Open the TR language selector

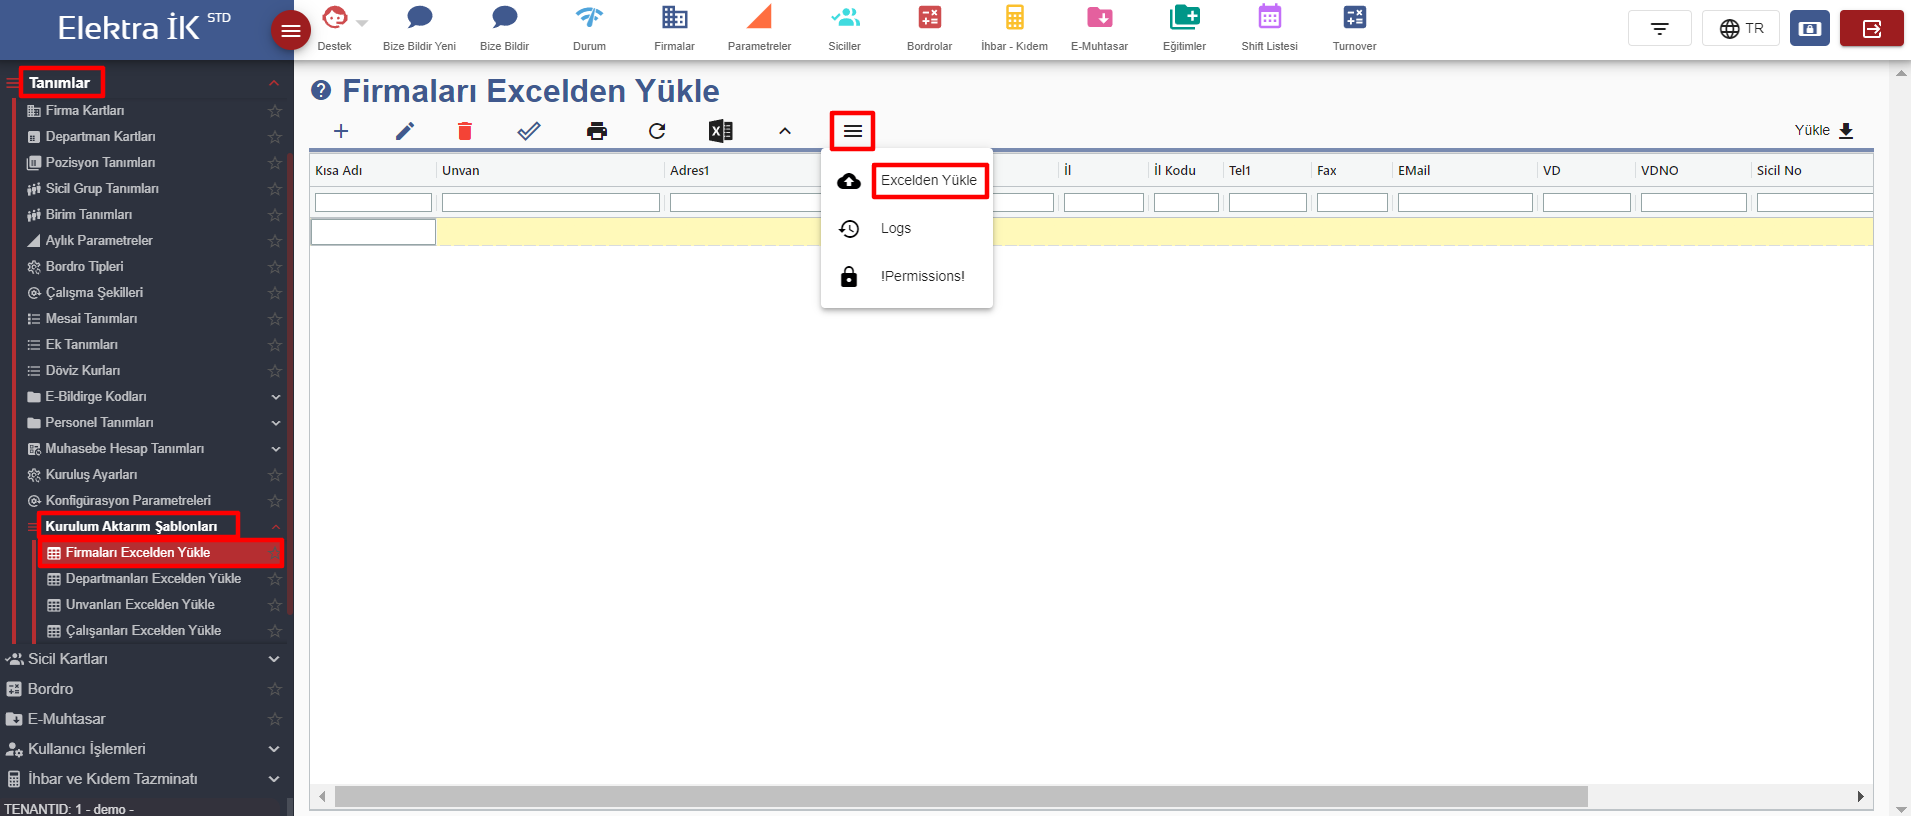point(1741,28)
